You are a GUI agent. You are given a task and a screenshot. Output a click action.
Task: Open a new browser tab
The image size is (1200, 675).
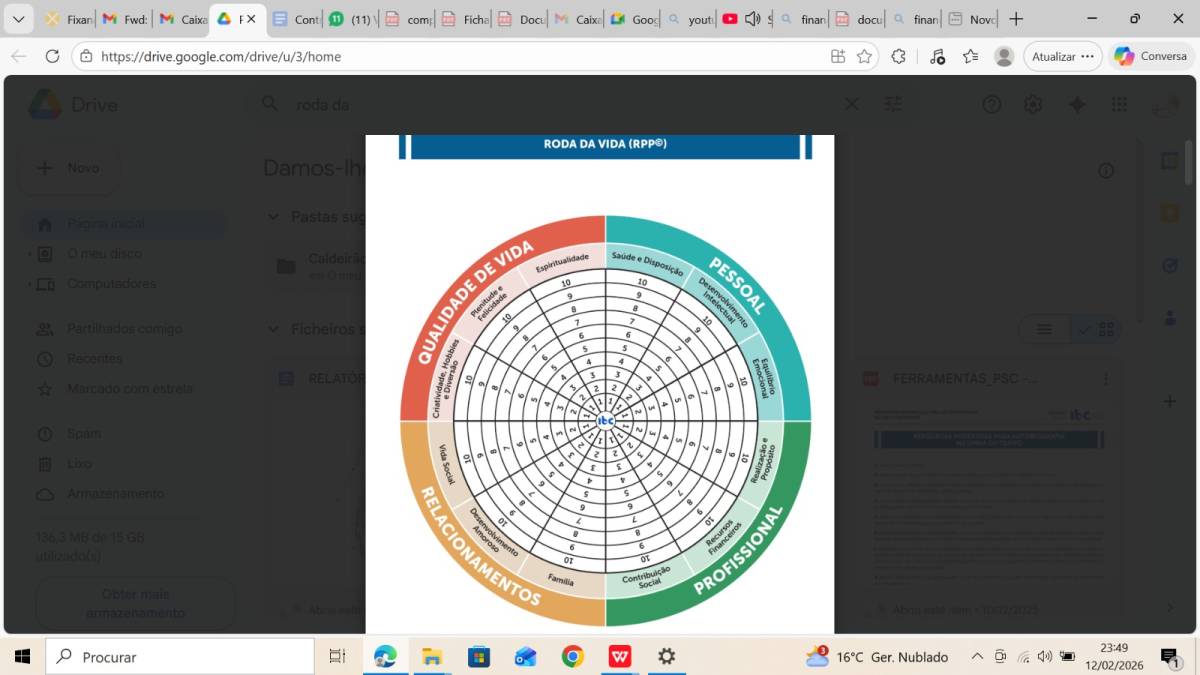(x=1016, y=19)
